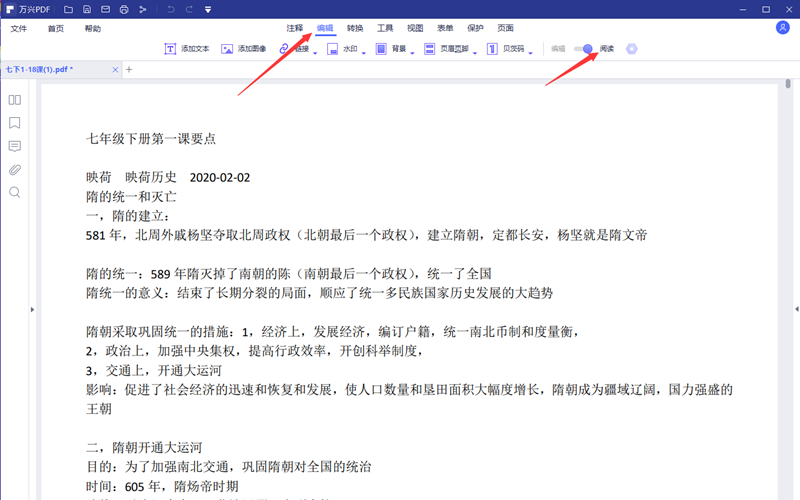Screen dimensions: 800x500
Task: Click the email icon in title bar
Action: pos(106,9)
